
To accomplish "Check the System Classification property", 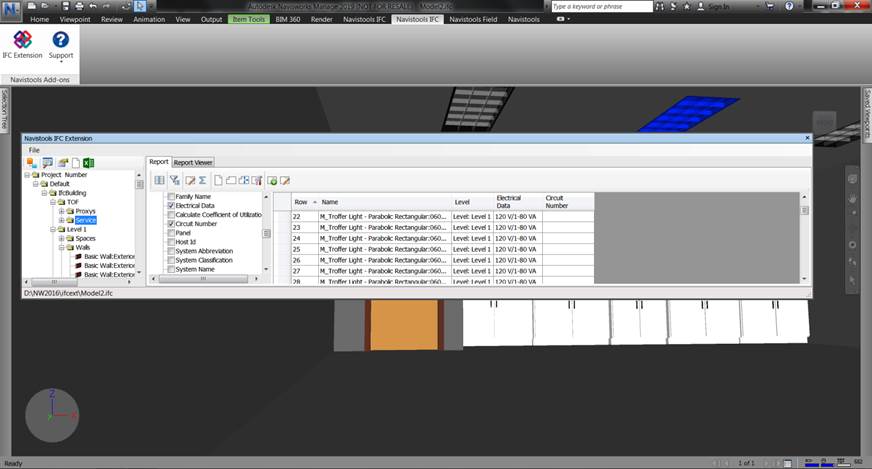I will 171,260.
